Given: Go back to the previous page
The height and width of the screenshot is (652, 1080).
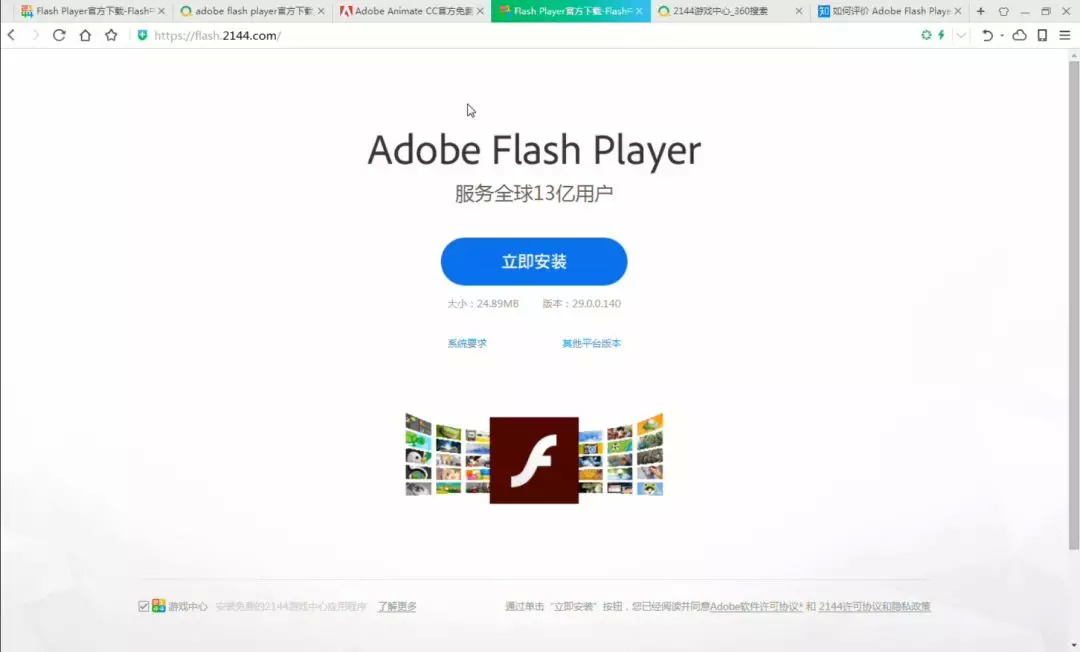Looking at the screenshot, I should pos(11,35).
